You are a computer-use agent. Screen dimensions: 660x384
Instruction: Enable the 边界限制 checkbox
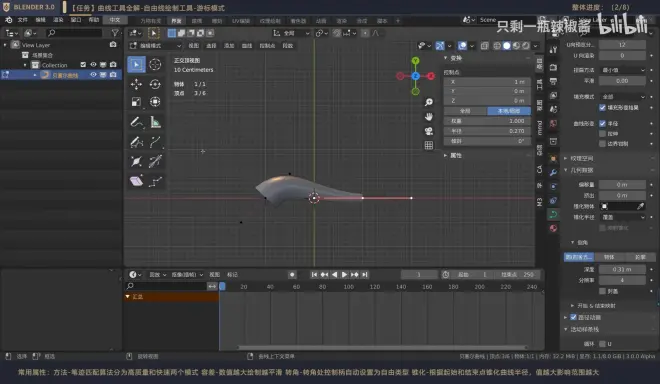(602, 144)
